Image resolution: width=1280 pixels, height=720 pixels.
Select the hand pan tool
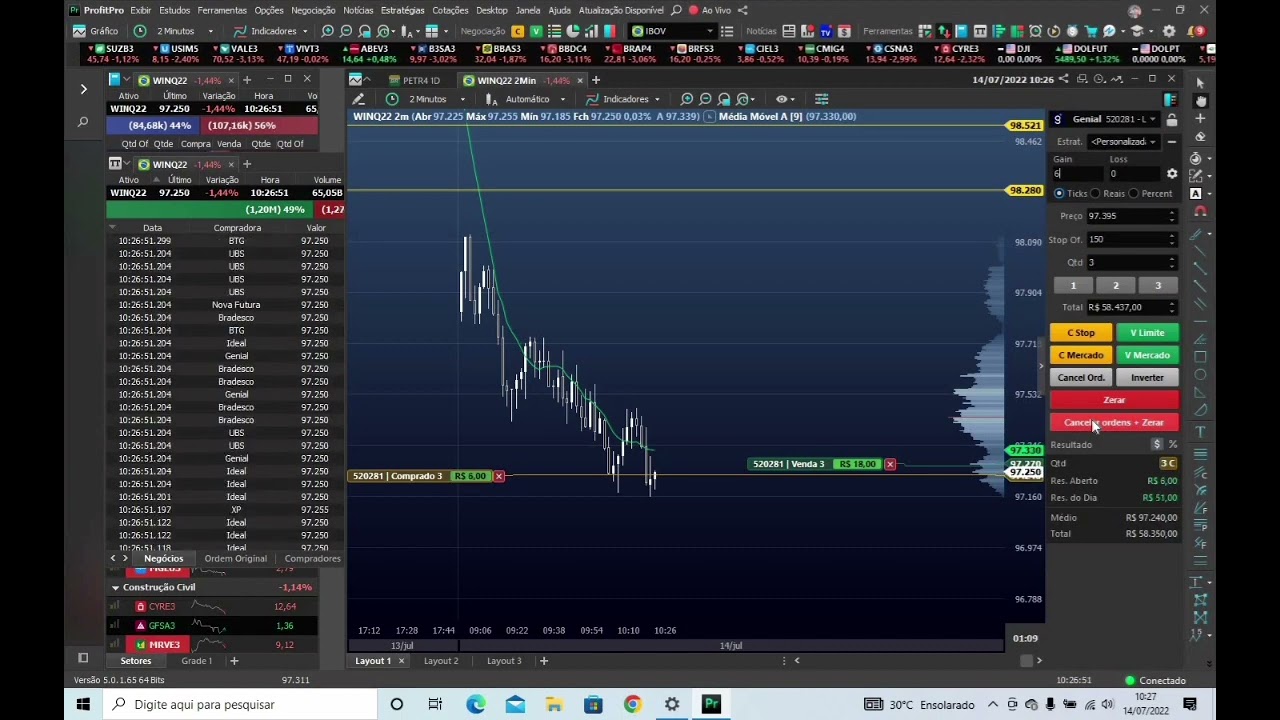pos(1200,101)
